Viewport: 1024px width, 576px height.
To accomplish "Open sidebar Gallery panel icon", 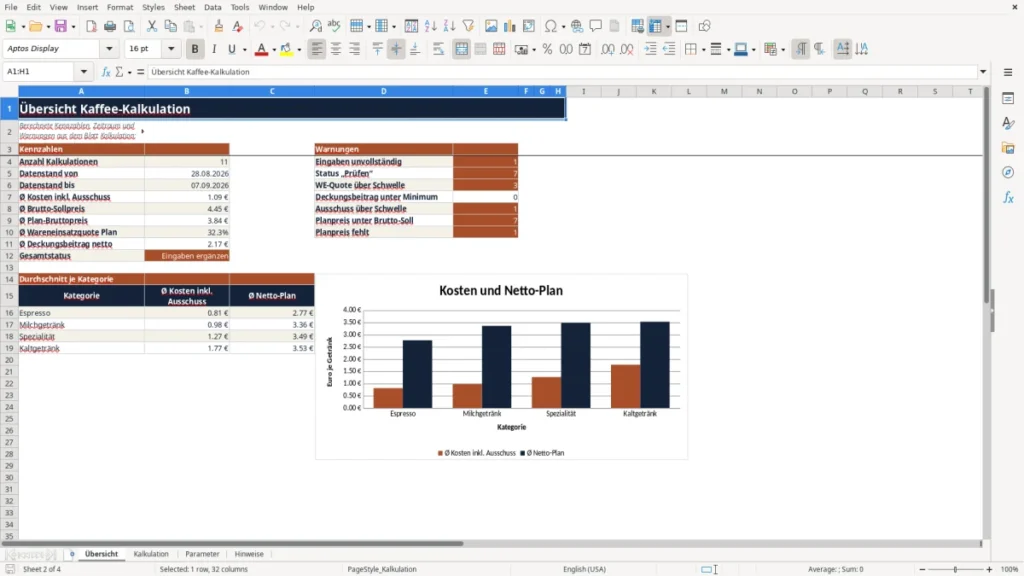I will pyautogui.click(x=1008, y=148).
